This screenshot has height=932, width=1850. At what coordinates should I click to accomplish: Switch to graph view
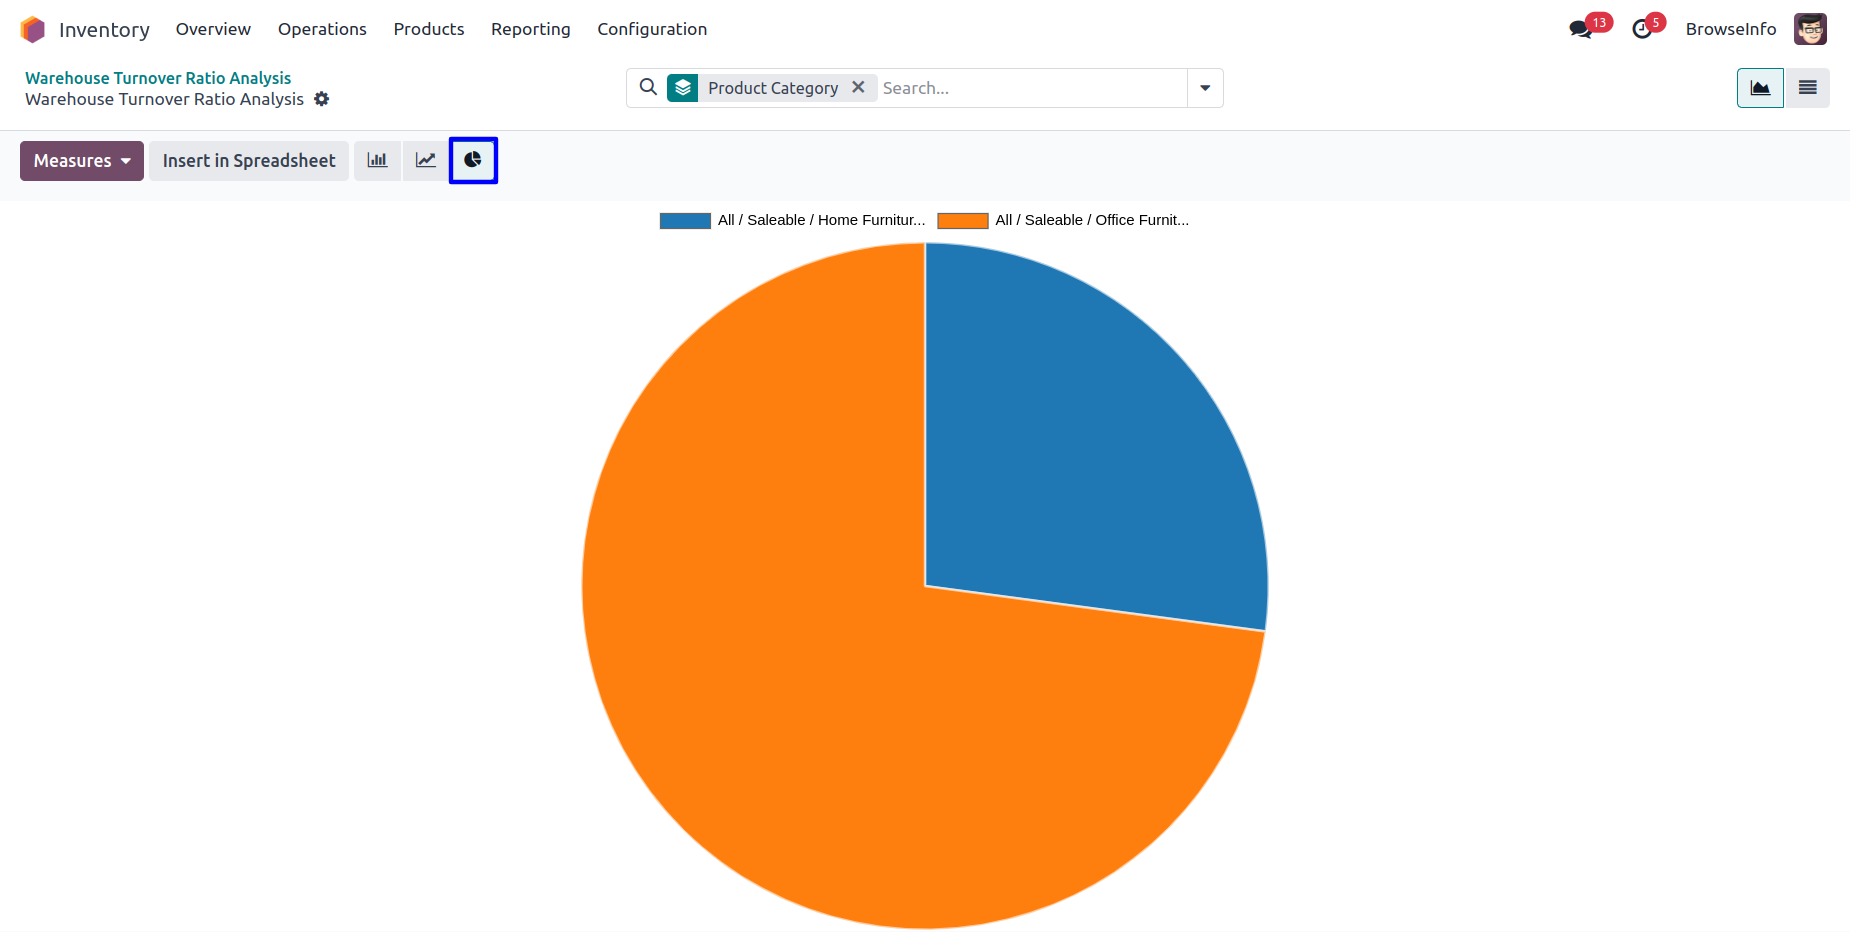[x=1760, y=88]
